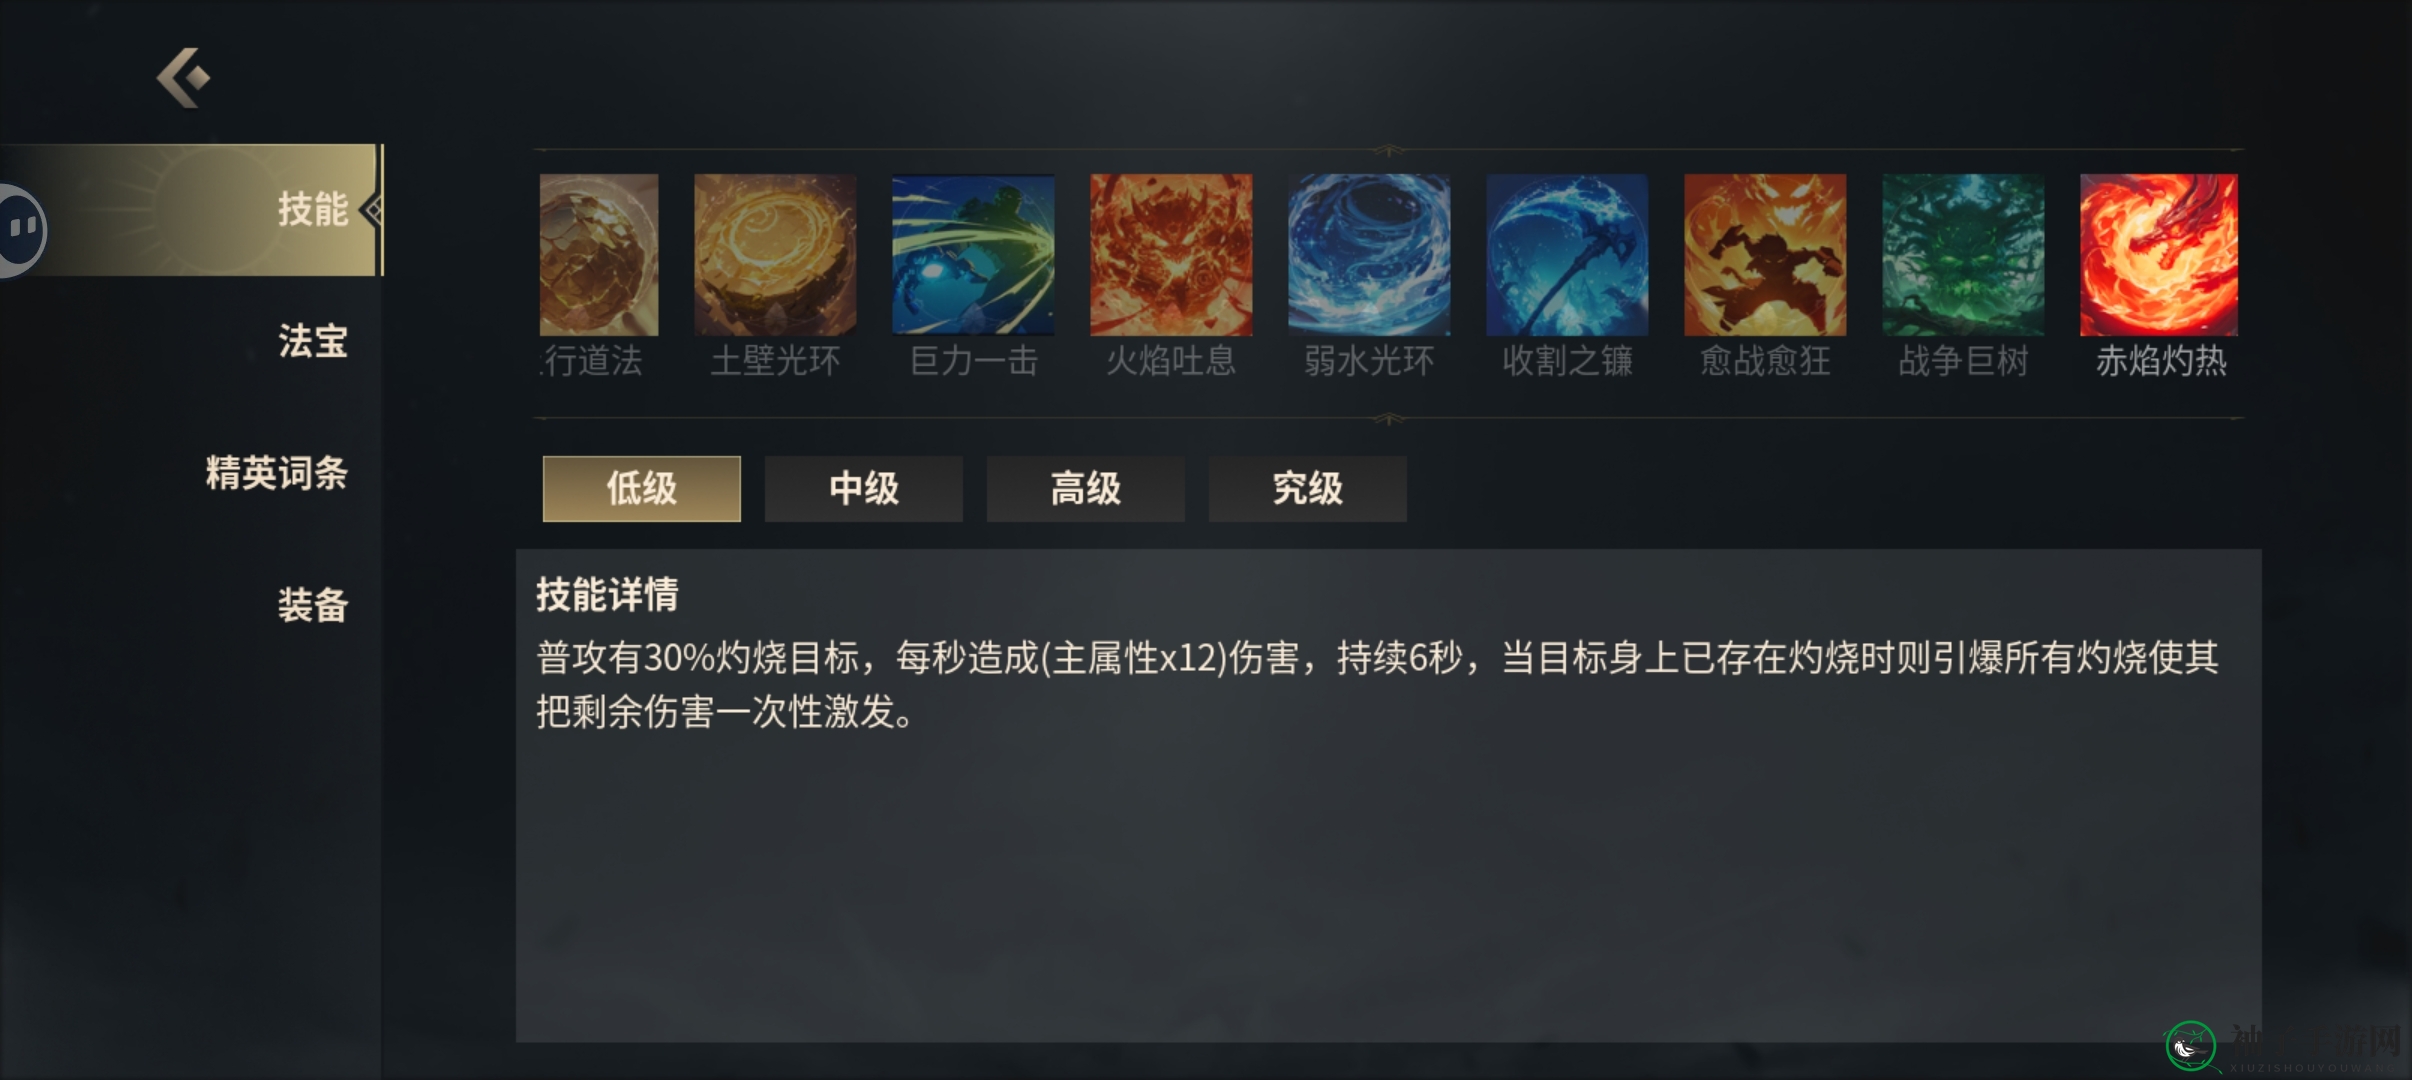Image resolution: width=2412 pixels, height=1080 pixels.
Task: Switch to the 高级 level tab
Action: click(x=1086, y=489)
